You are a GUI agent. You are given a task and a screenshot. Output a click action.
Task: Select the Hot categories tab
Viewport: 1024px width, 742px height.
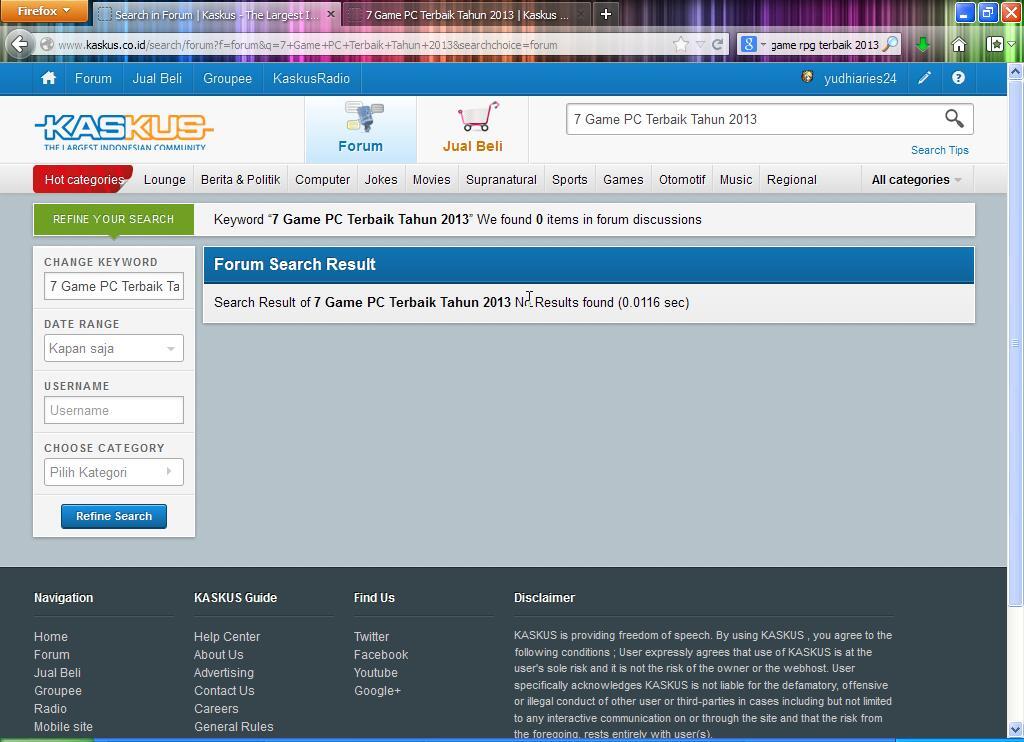coord(83,180)
